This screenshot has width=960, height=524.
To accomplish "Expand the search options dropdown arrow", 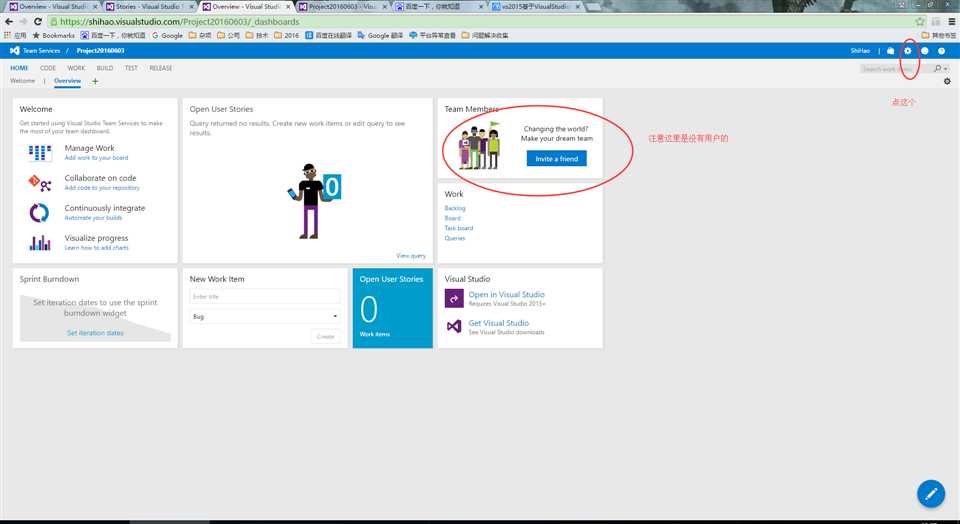I will (946, 69).
